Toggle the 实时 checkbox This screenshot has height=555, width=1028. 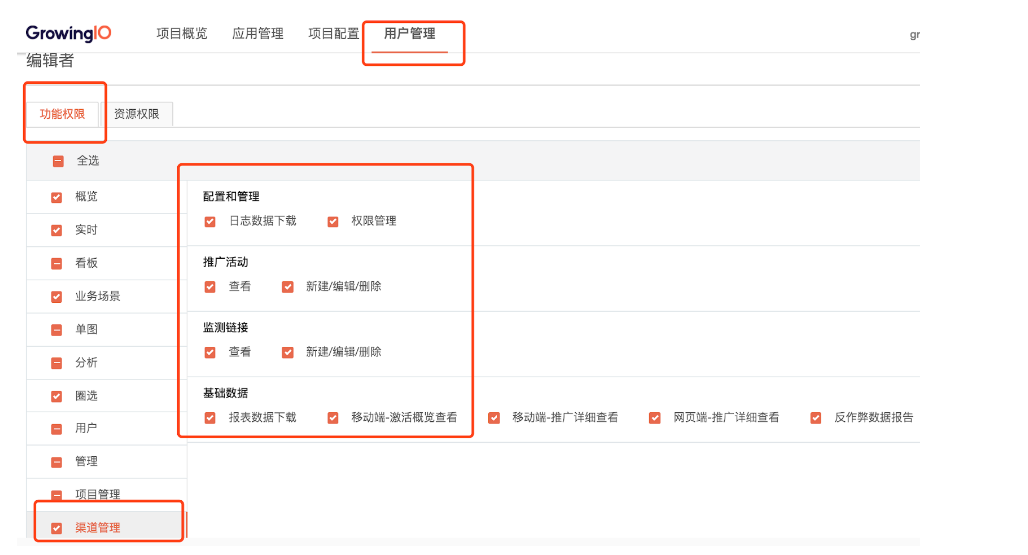point(56,231)
